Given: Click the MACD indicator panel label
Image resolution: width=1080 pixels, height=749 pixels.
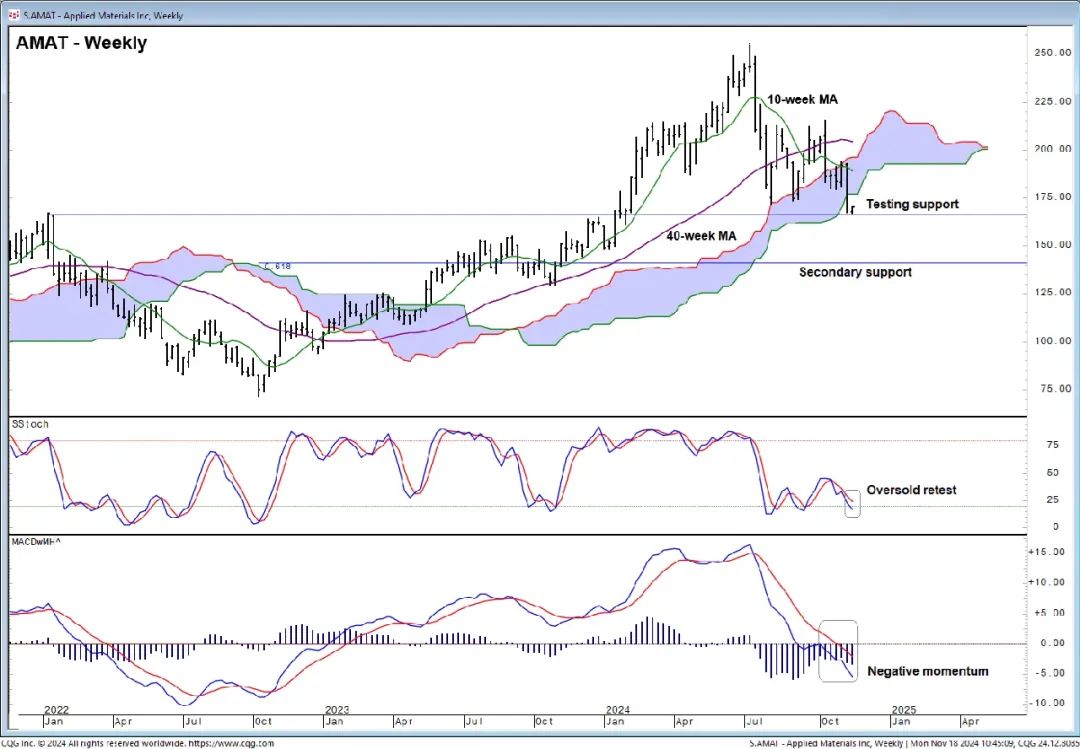Looking at the screenshot, I should tap(37, 543).
